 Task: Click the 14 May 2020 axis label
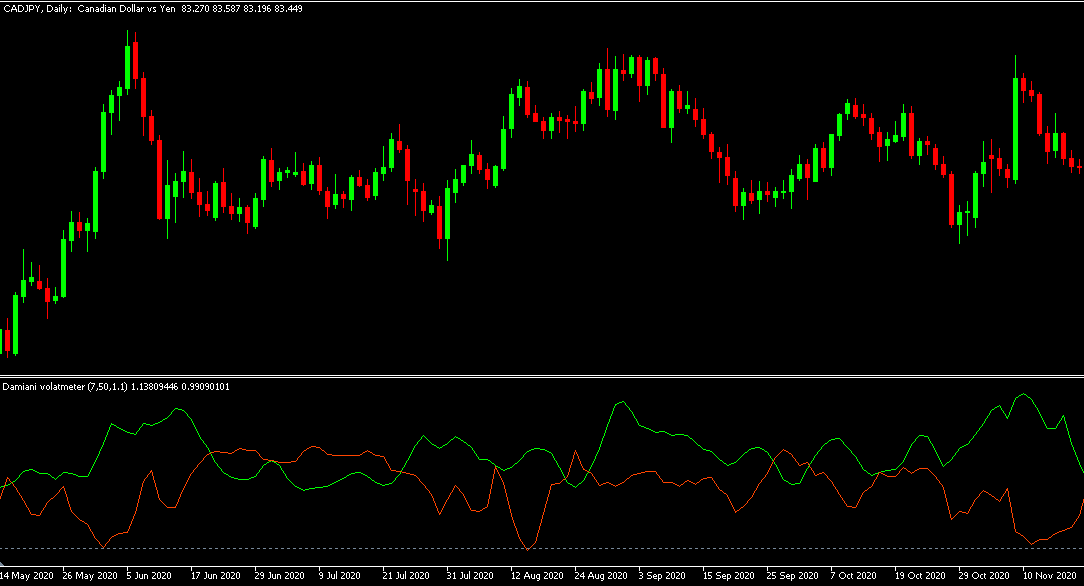coord(26,575)
